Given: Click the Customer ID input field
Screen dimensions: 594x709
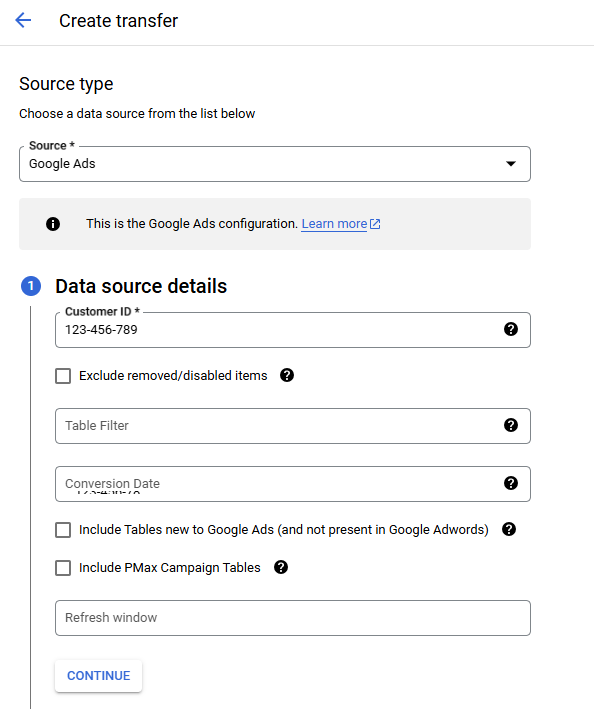Looking at the screenshot, I should 293,330.
